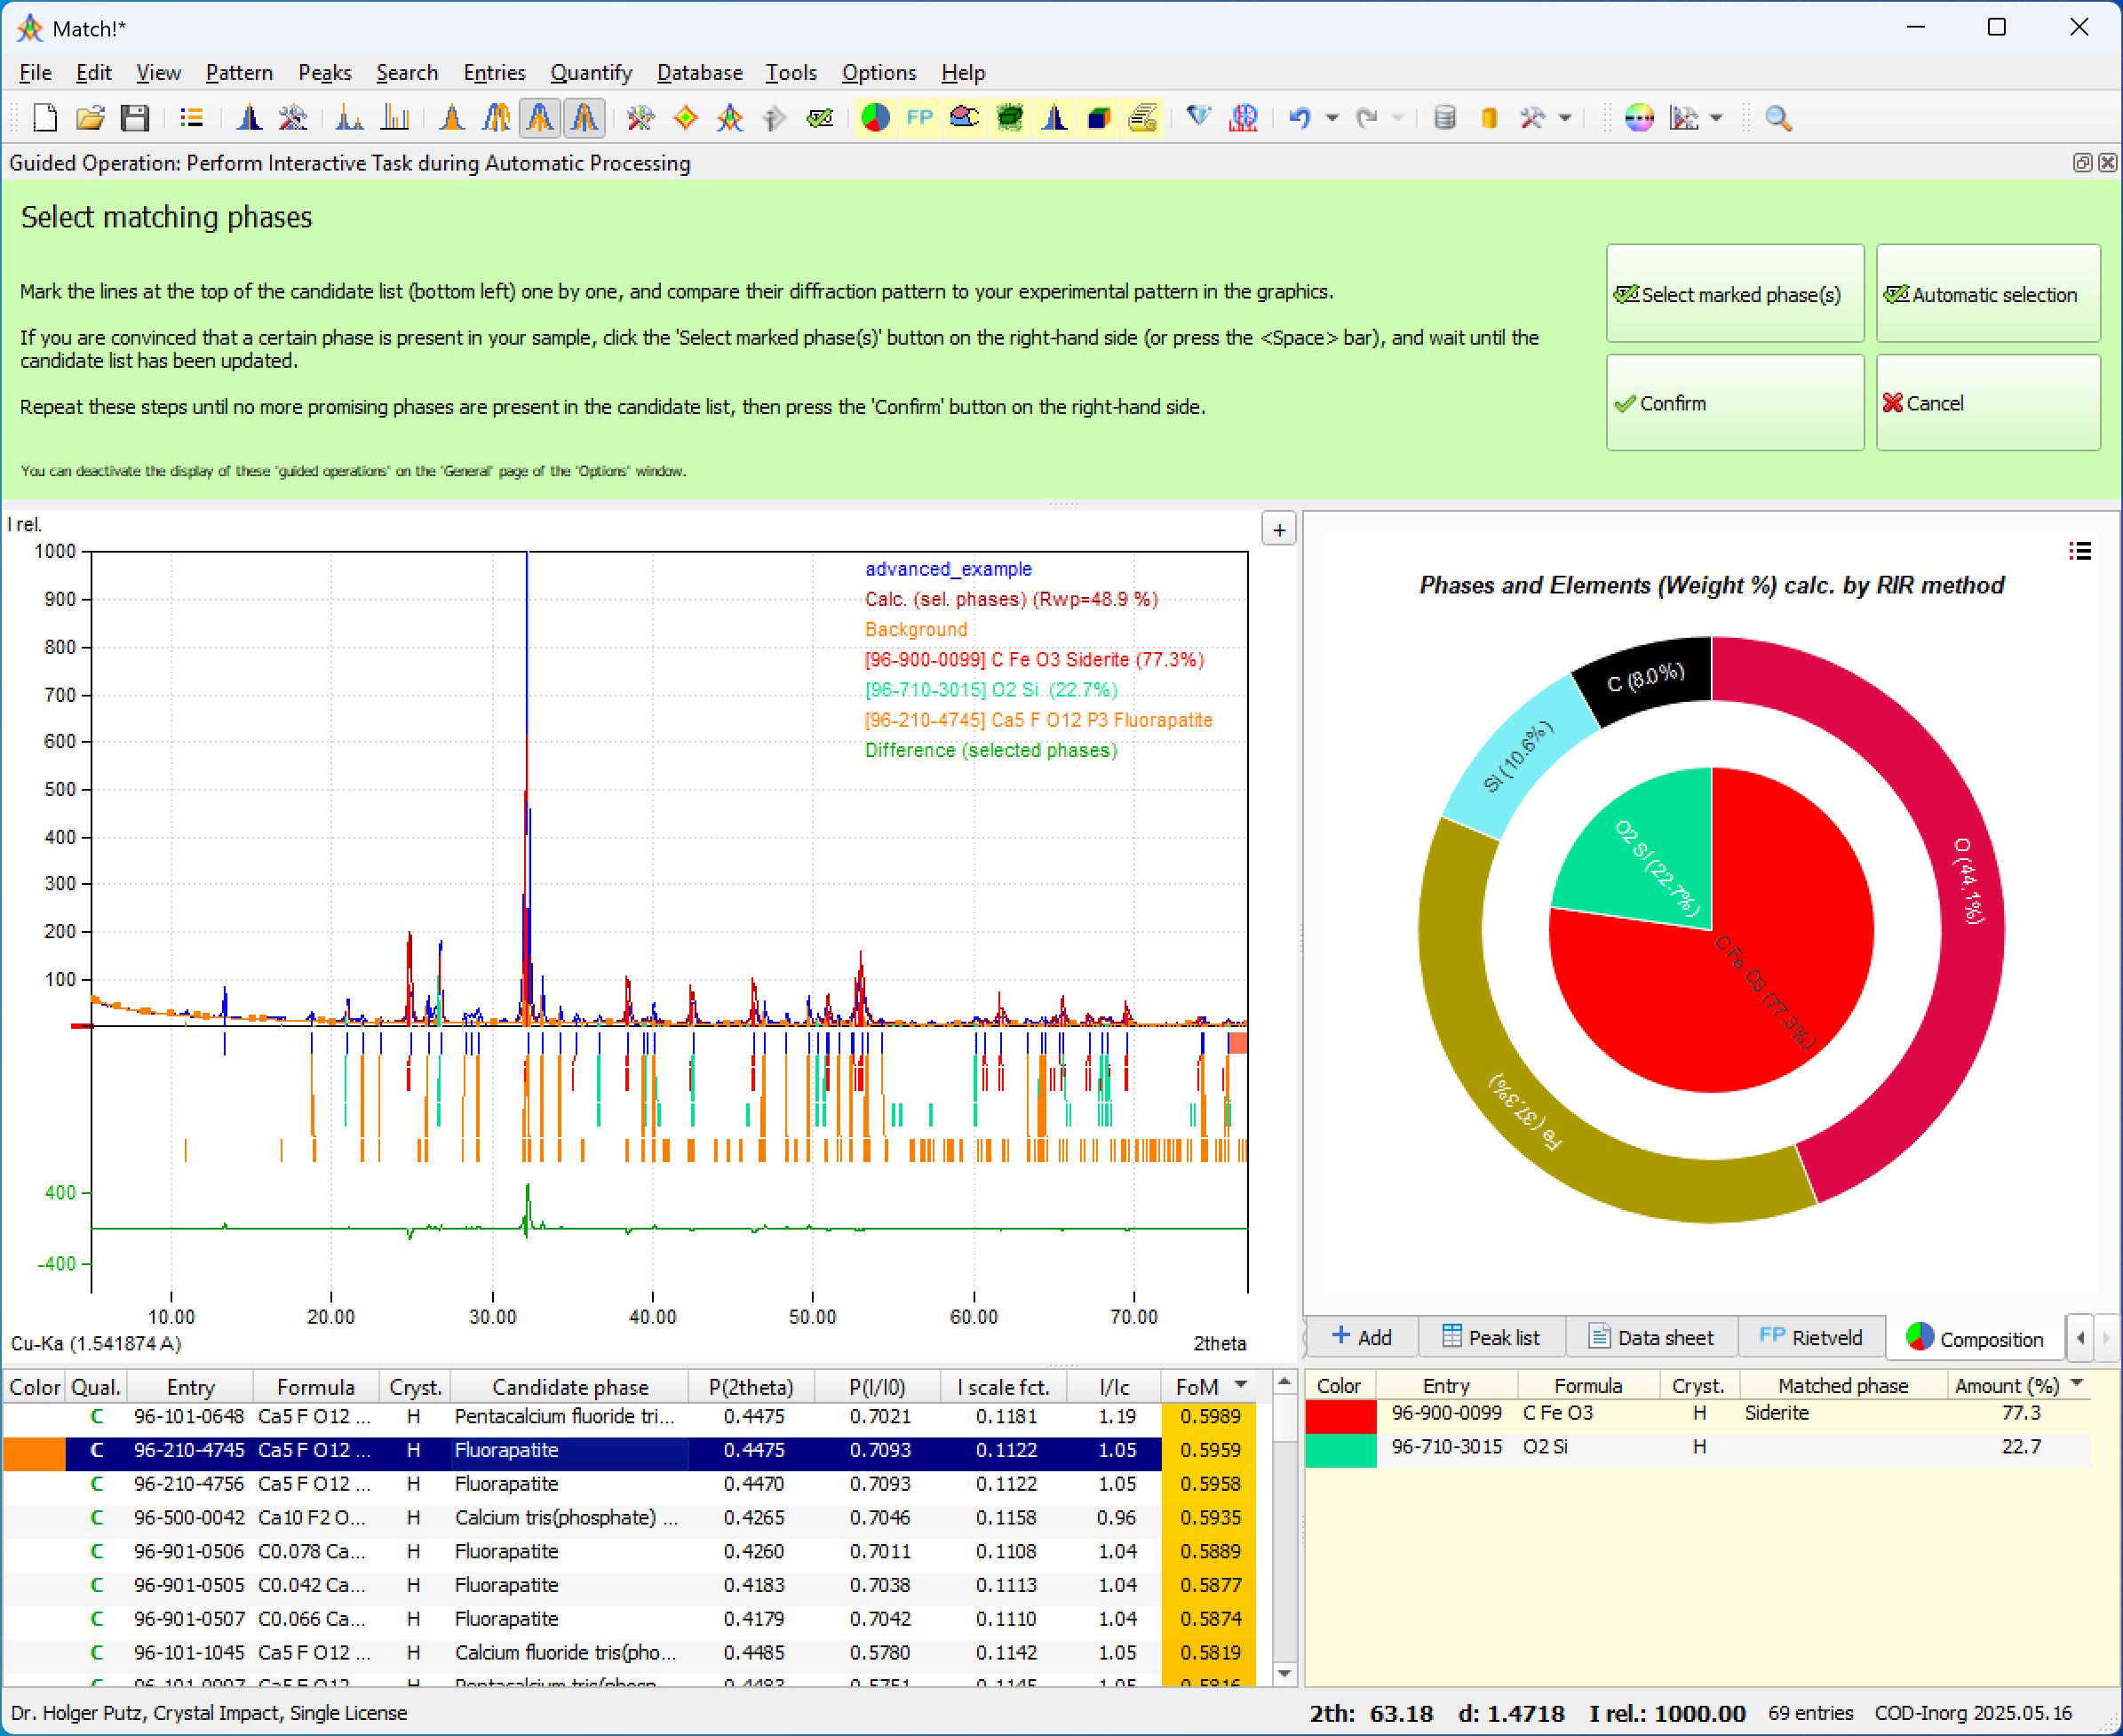Click the pie chart composition toolbar icon
The height and width of the screenshot is (1736, 2123).
[x=875, y=118]
